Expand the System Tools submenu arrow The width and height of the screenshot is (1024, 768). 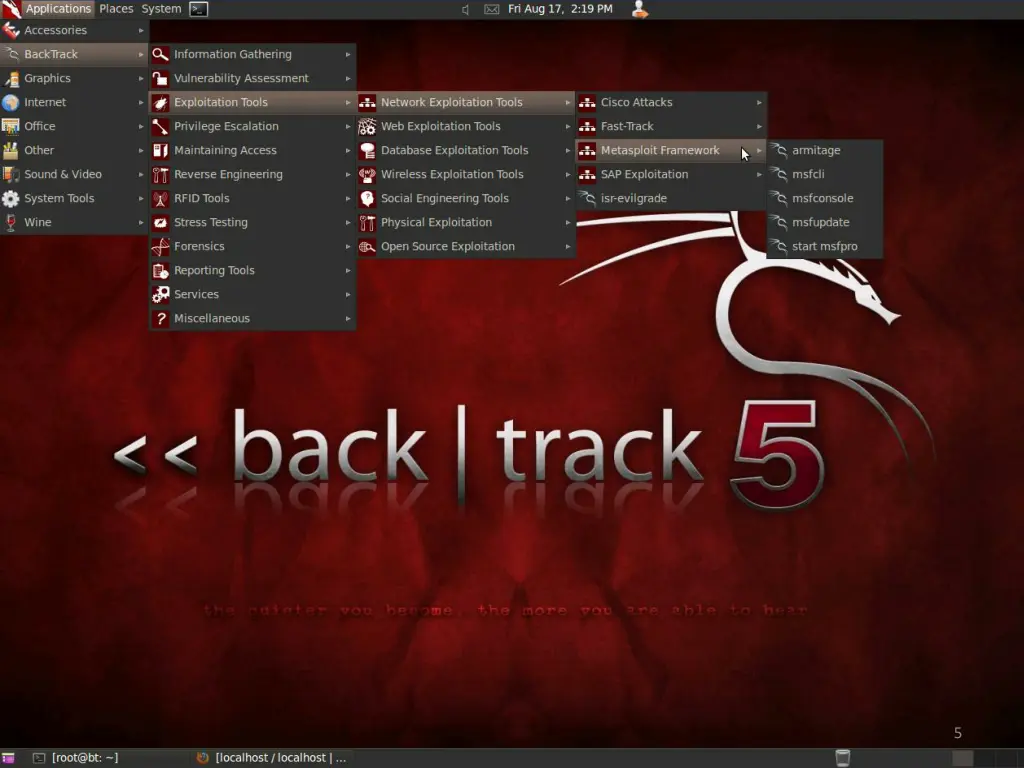click(140, 199)
